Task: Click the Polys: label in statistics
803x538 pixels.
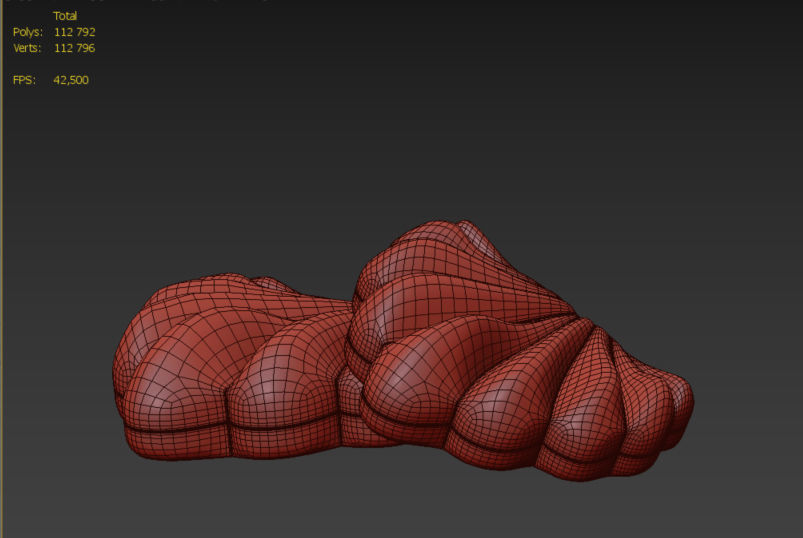Action: click(x=28, y=32)
